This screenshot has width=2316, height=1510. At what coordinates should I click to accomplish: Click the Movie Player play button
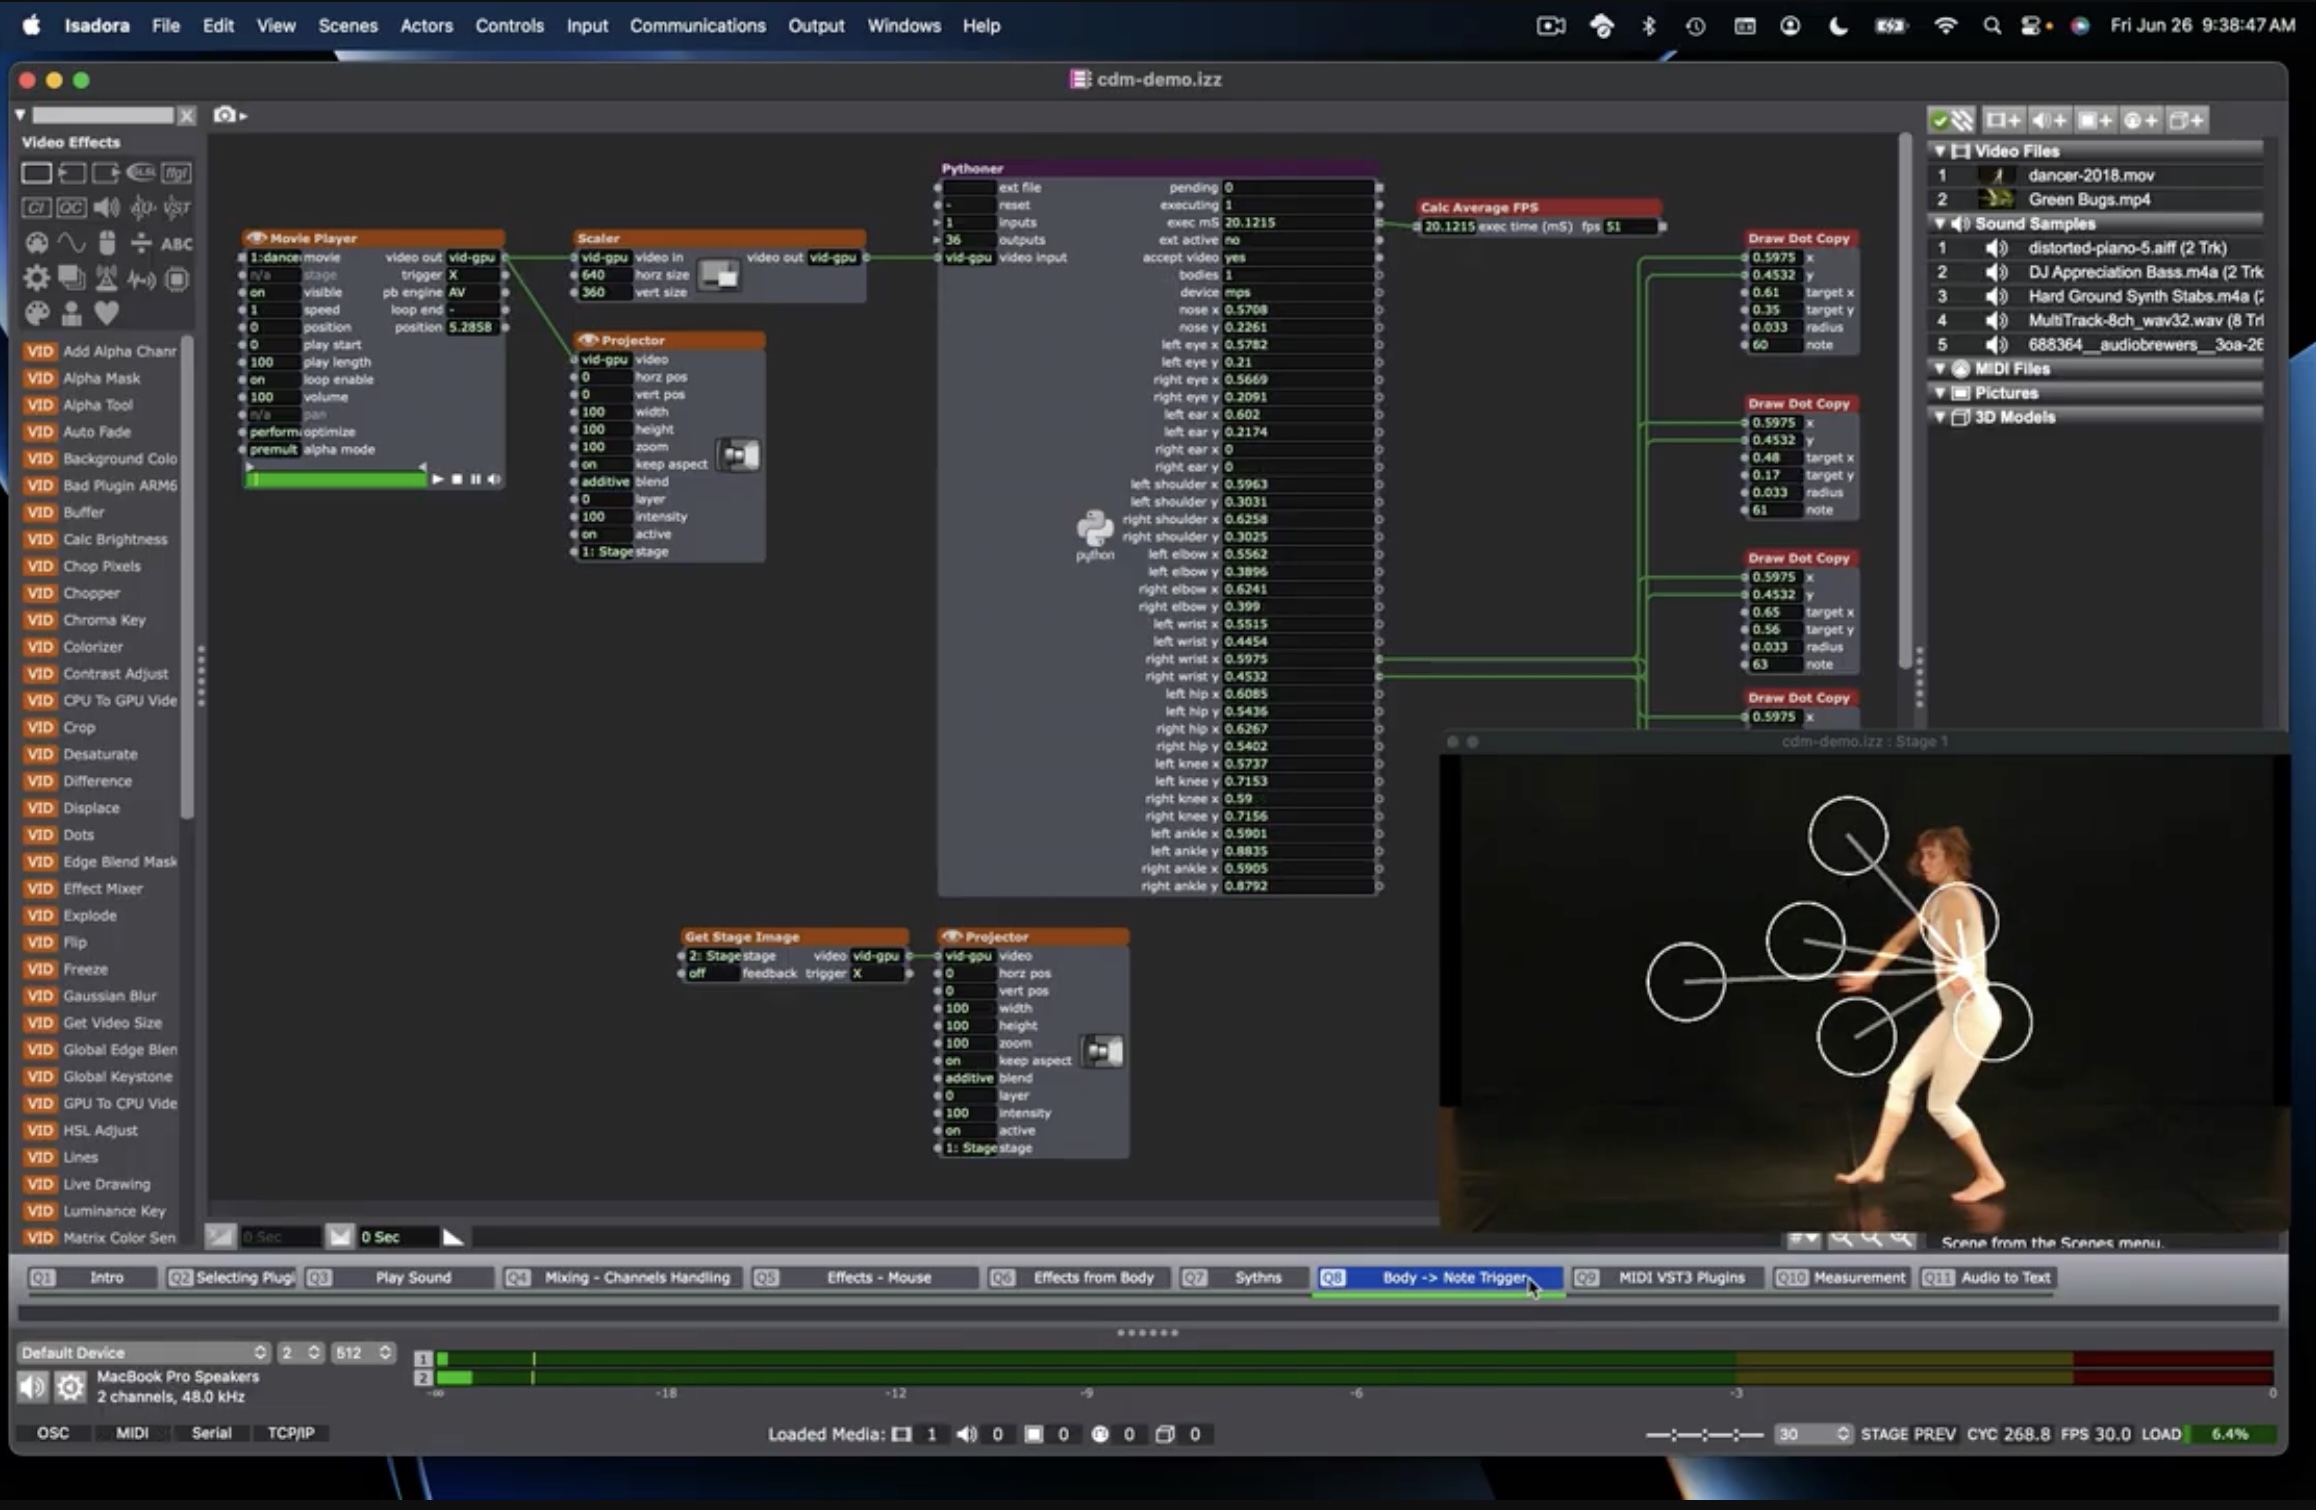pyautogui.click(x=438, y=480)
